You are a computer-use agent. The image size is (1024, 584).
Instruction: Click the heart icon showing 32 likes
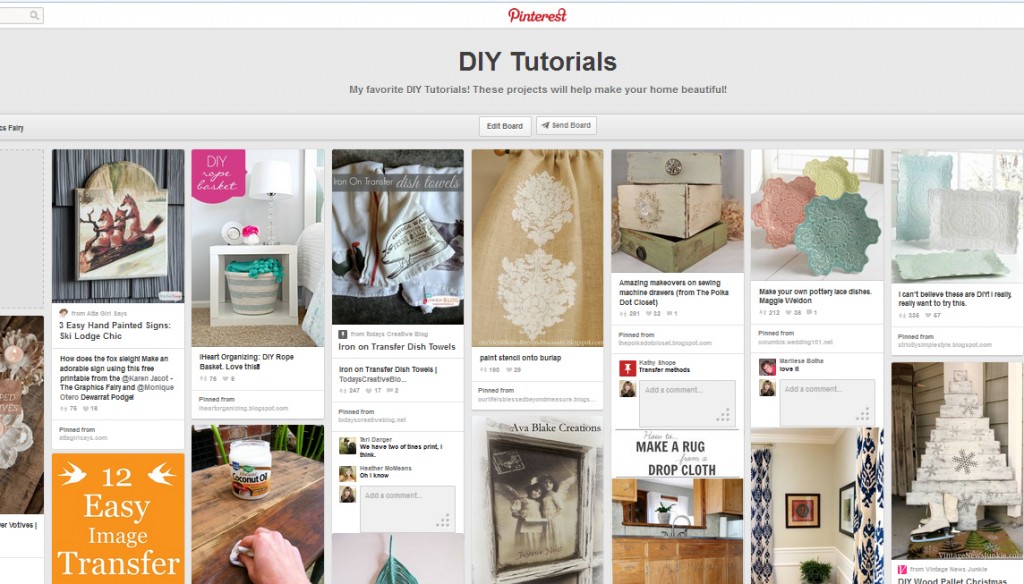click(648, 314)
